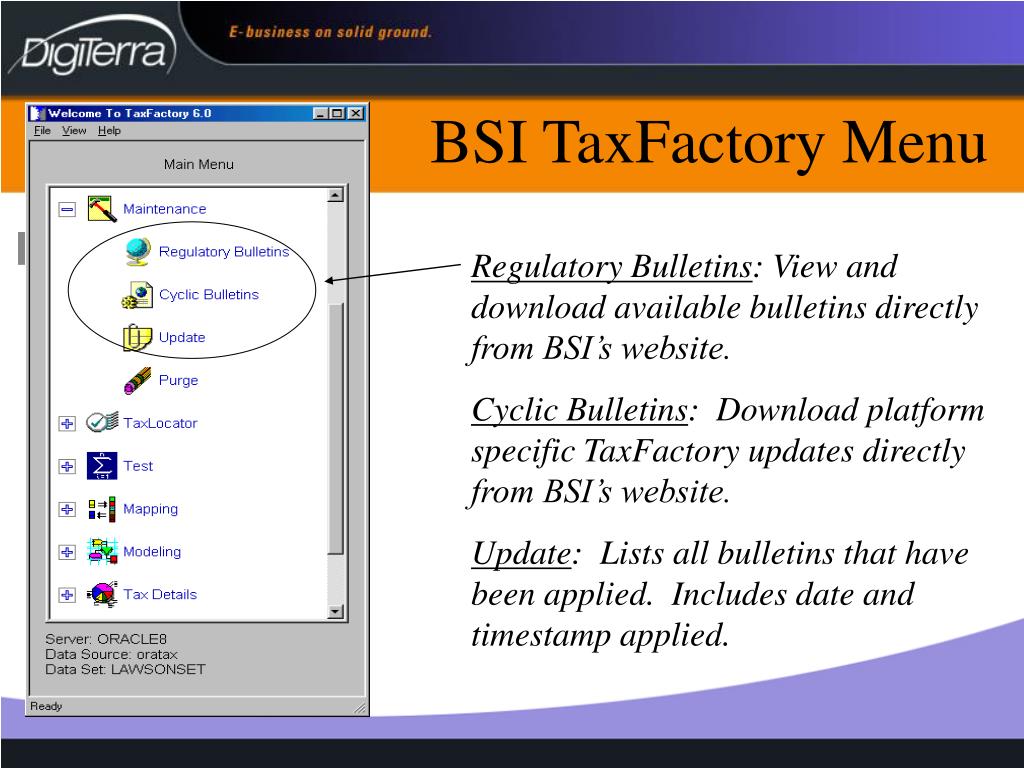This screenshot has width=1024, height=768.
Task: Click the Server: ORACLE8 text
Action: click(106, 639)
